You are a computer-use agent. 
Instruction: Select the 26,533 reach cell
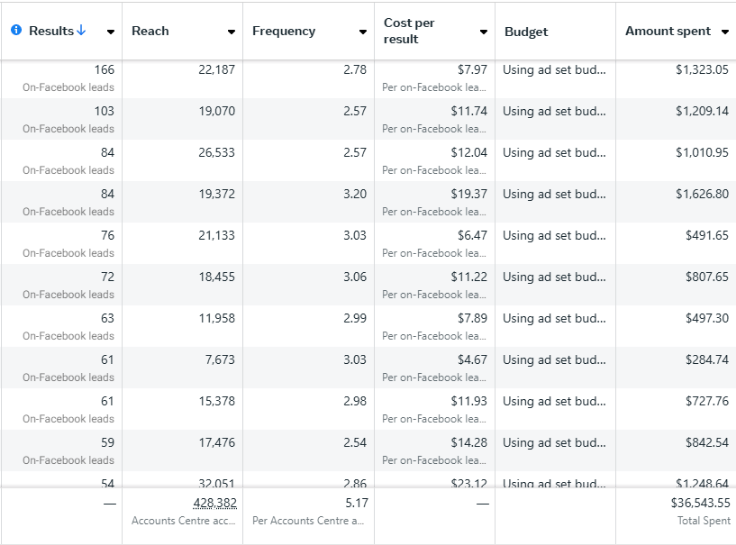pos(215,153)
